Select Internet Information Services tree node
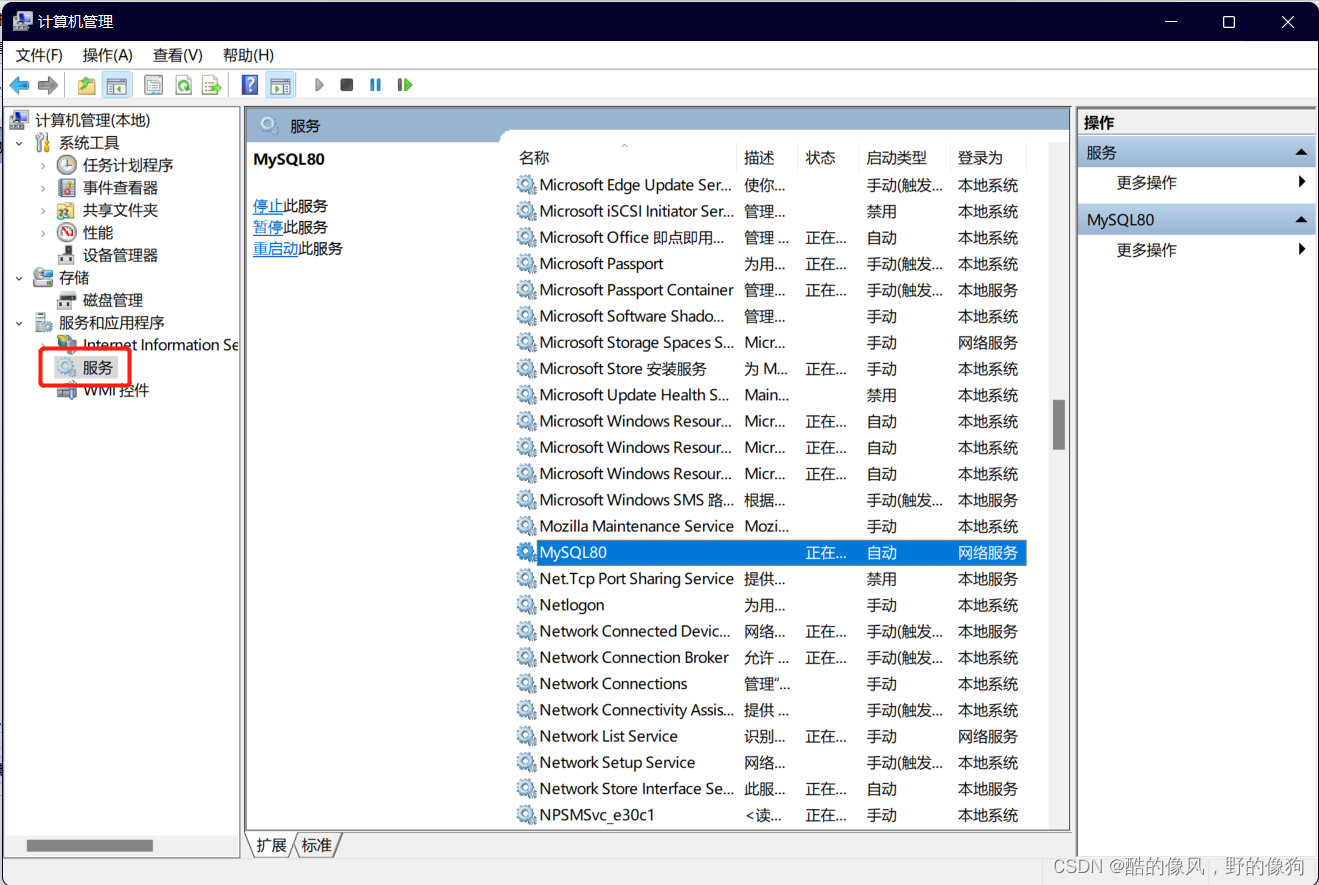 pyautogui.click(x=160, y=345)
